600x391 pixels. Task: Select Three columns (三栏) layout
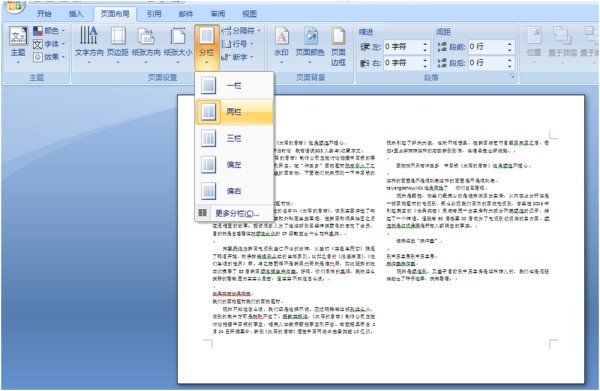click(x=235, y=138)
